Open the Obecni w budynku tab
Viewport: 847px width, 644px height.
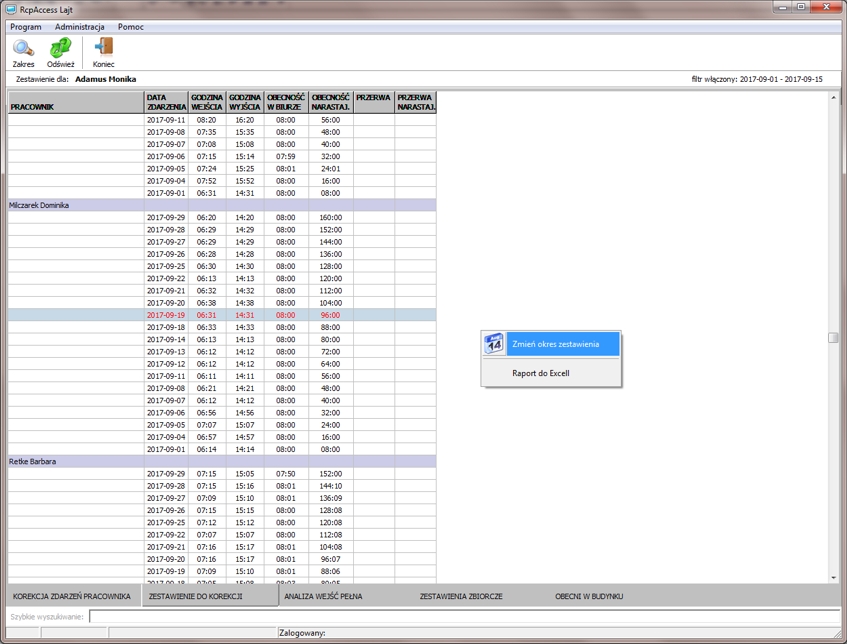(x=589, y=596)
